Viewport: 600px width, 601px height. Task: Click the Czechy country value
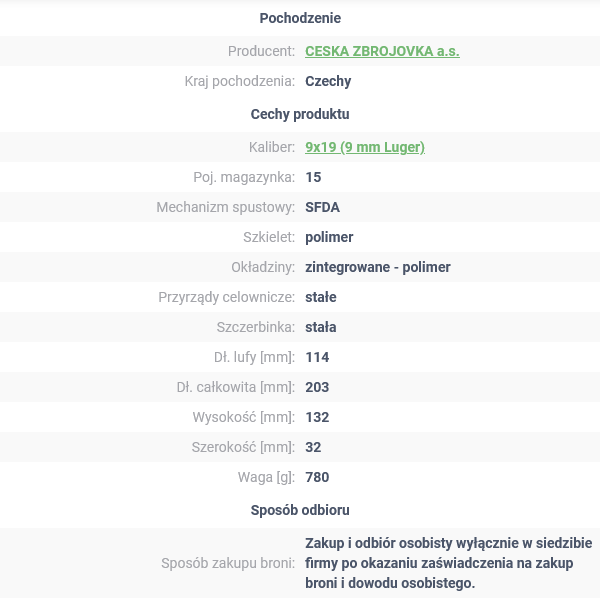[x=328, y=81]
